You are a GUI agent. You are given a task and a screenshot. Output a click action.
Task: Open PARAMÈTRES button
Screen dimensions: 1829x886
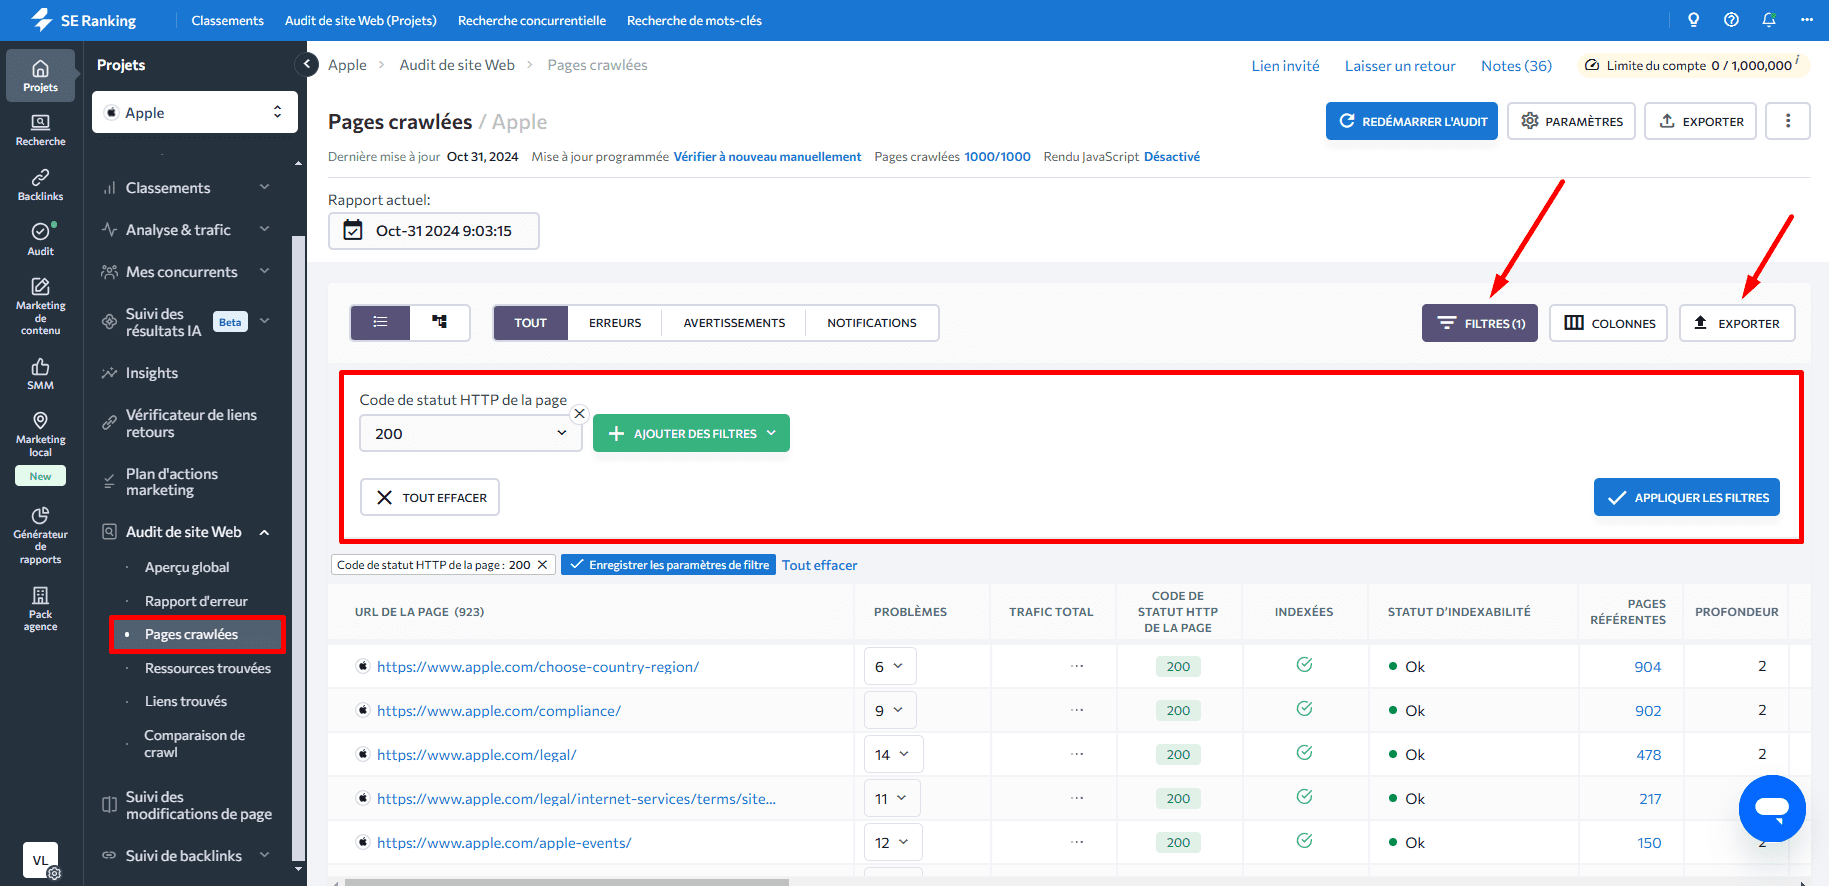pyautogui.click(x=1572, y=121)
